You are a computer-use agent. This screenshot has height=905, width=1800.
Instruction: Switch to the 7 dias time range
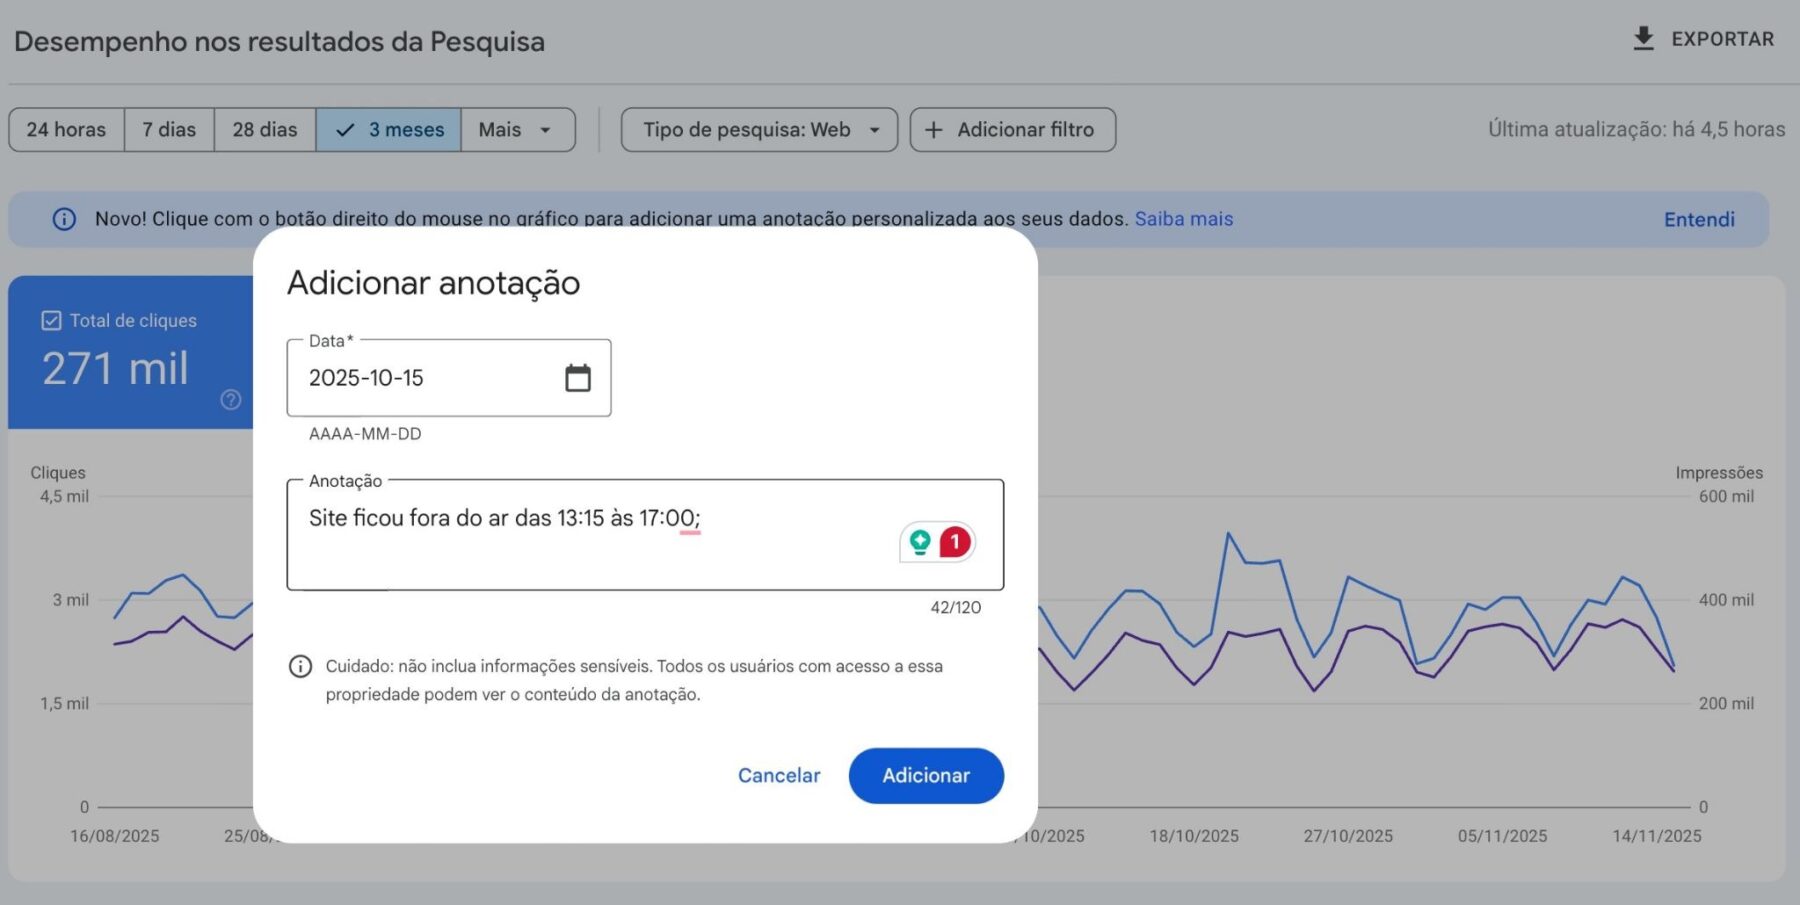point(168,129)
